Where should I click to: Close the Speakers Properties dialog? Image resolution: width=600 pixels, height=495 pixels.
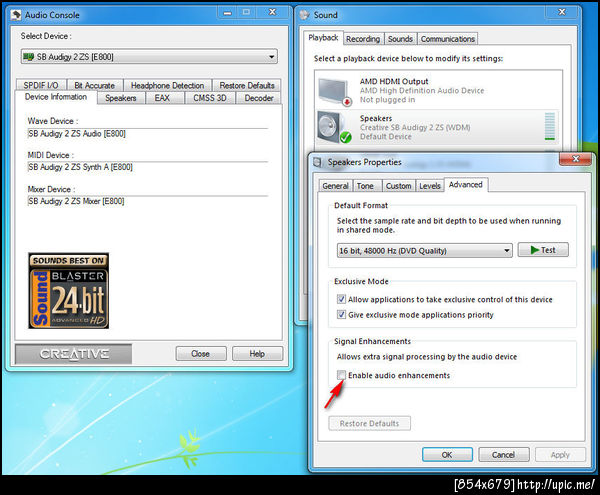point(575,158)
